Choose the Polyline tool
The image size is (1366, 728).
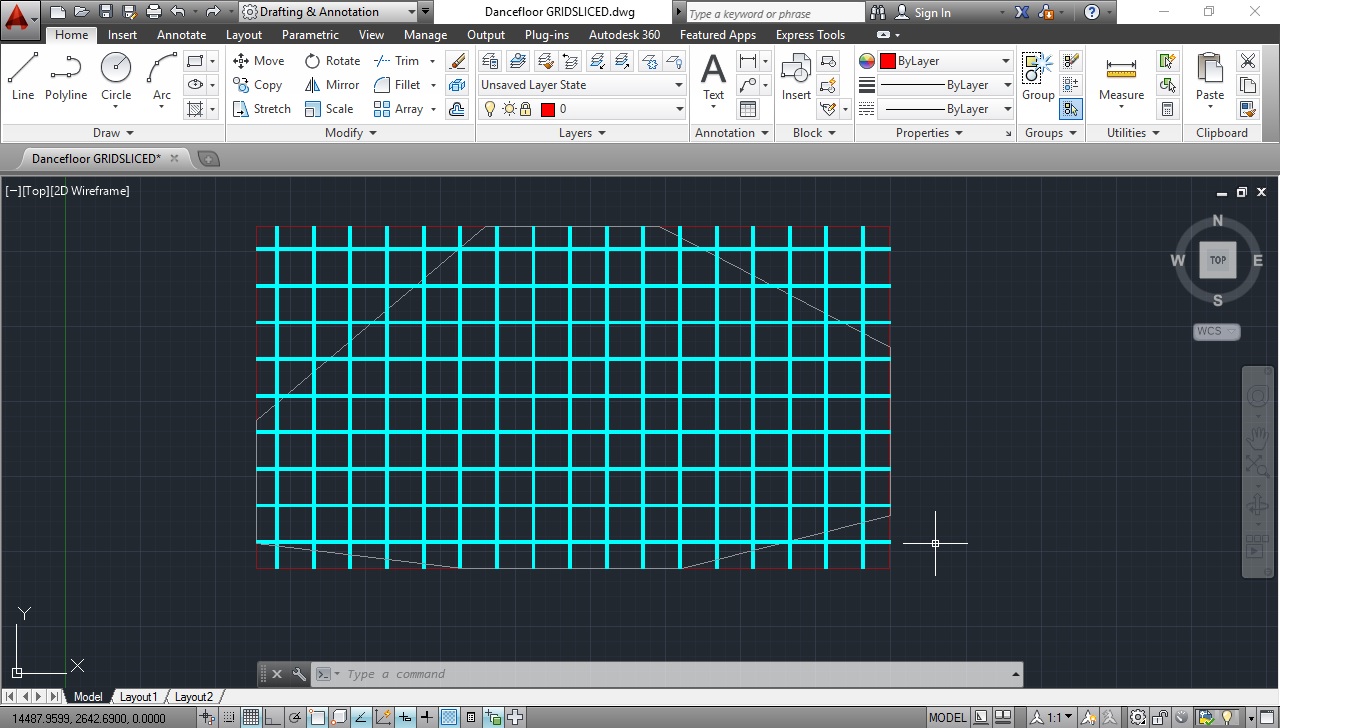click(65, 76)
